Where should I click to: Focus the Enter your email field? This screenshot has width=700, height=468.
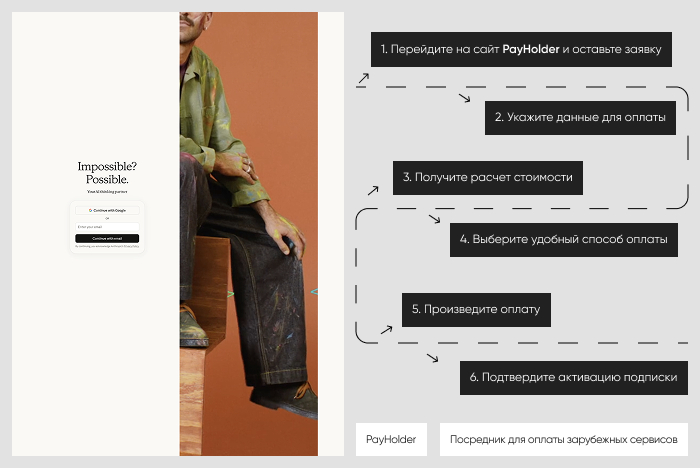point(107,227)
